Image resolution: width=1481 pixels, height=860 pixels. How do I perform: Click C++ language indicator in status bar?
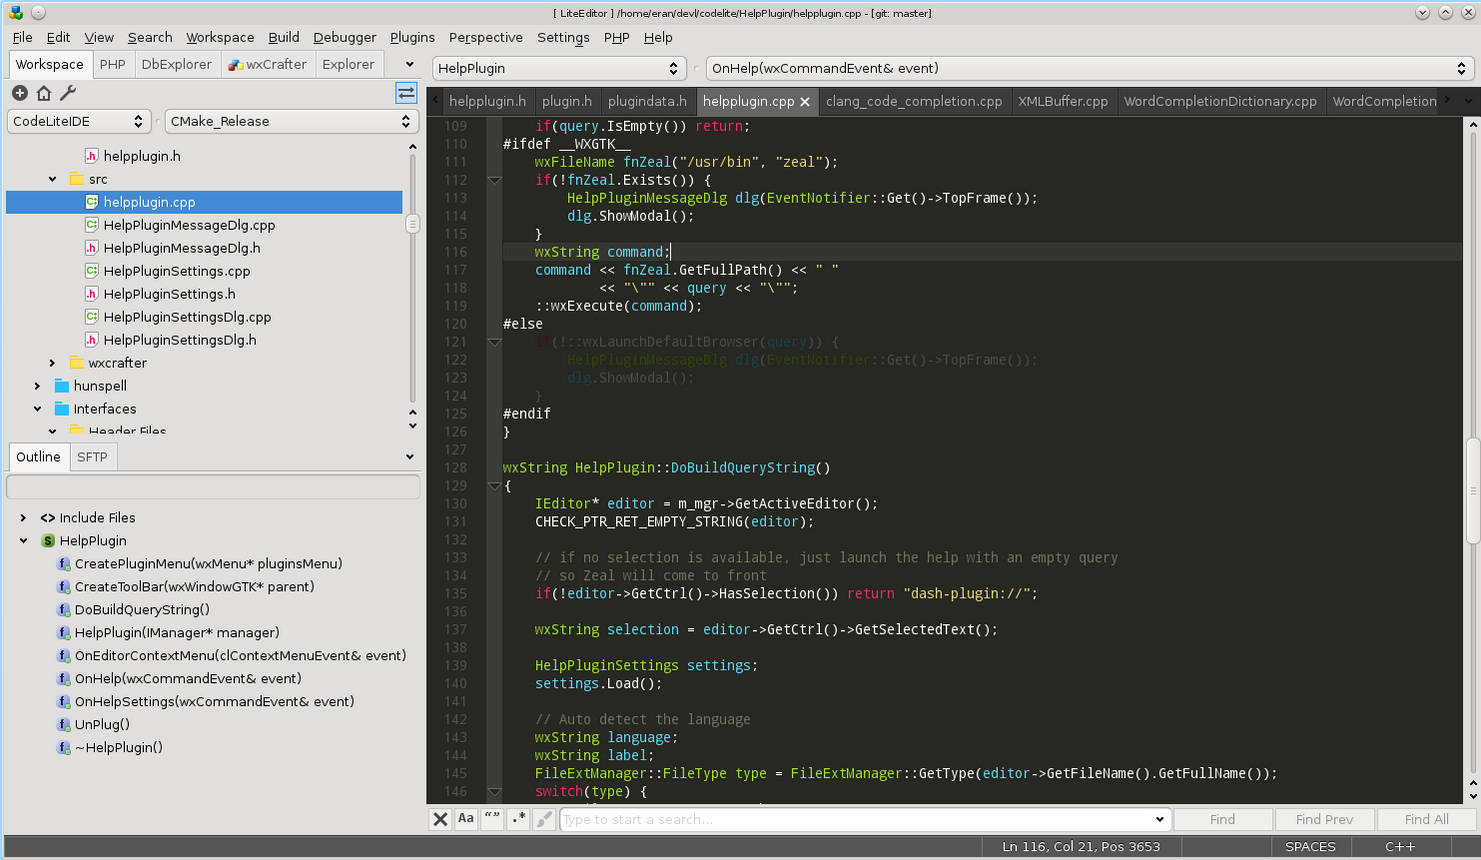1400,847
